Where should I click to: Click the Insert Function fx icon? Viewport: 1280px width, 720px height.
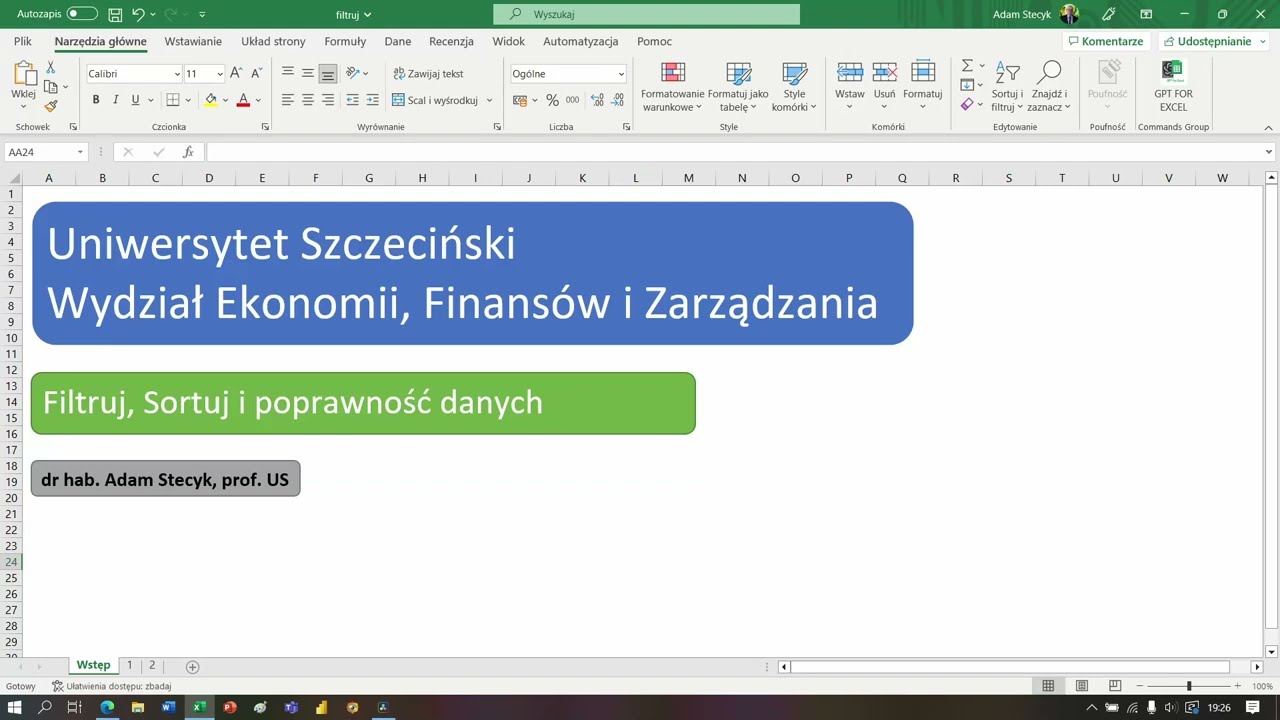(188, 152)
